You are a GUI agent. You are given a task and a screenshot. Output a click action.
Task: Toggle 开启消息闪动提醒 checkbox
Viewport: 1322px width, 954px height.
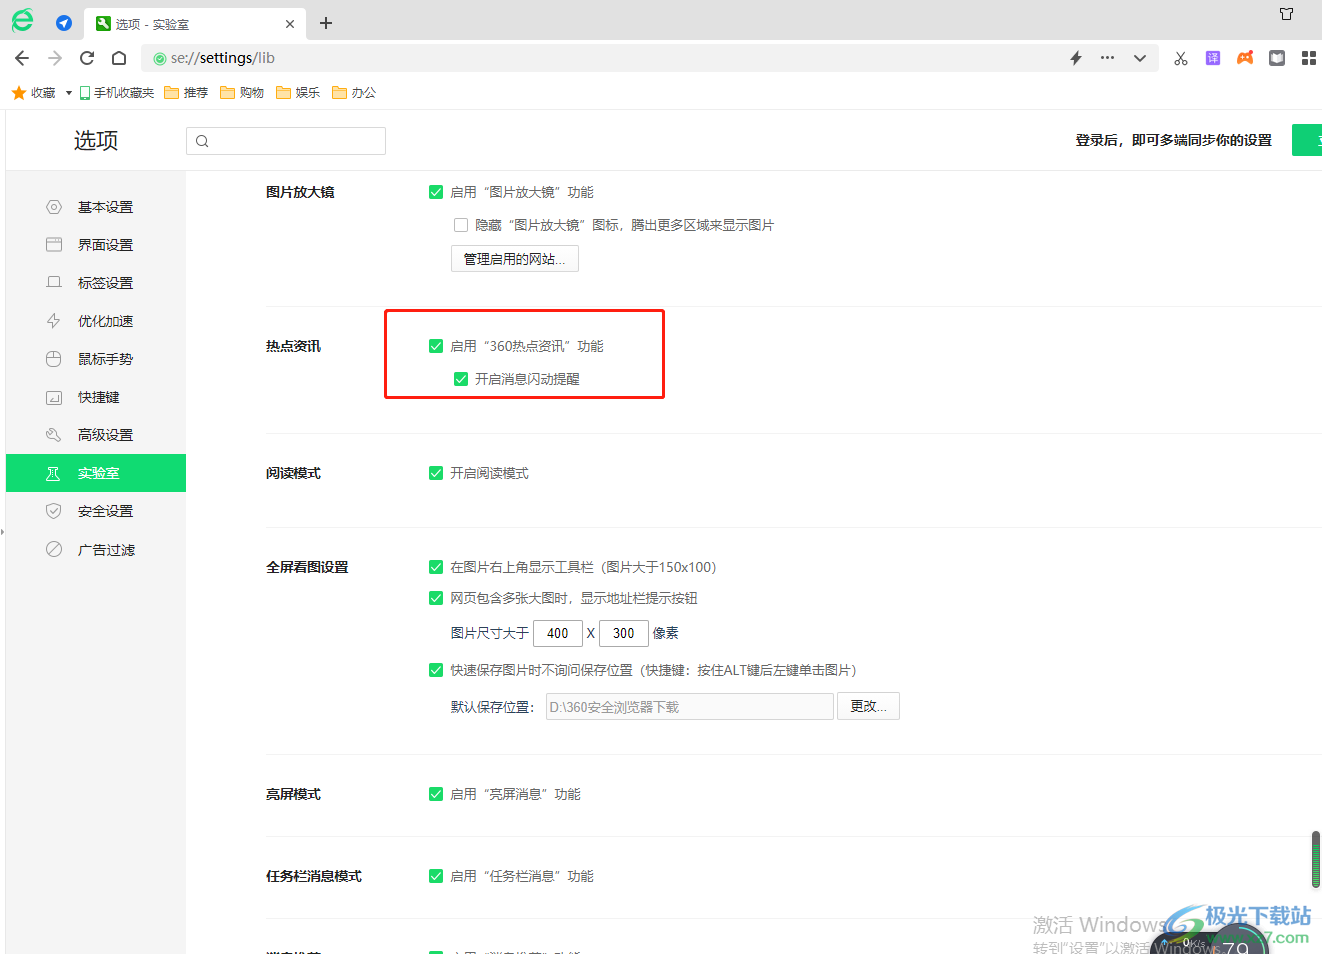(461, 379)
